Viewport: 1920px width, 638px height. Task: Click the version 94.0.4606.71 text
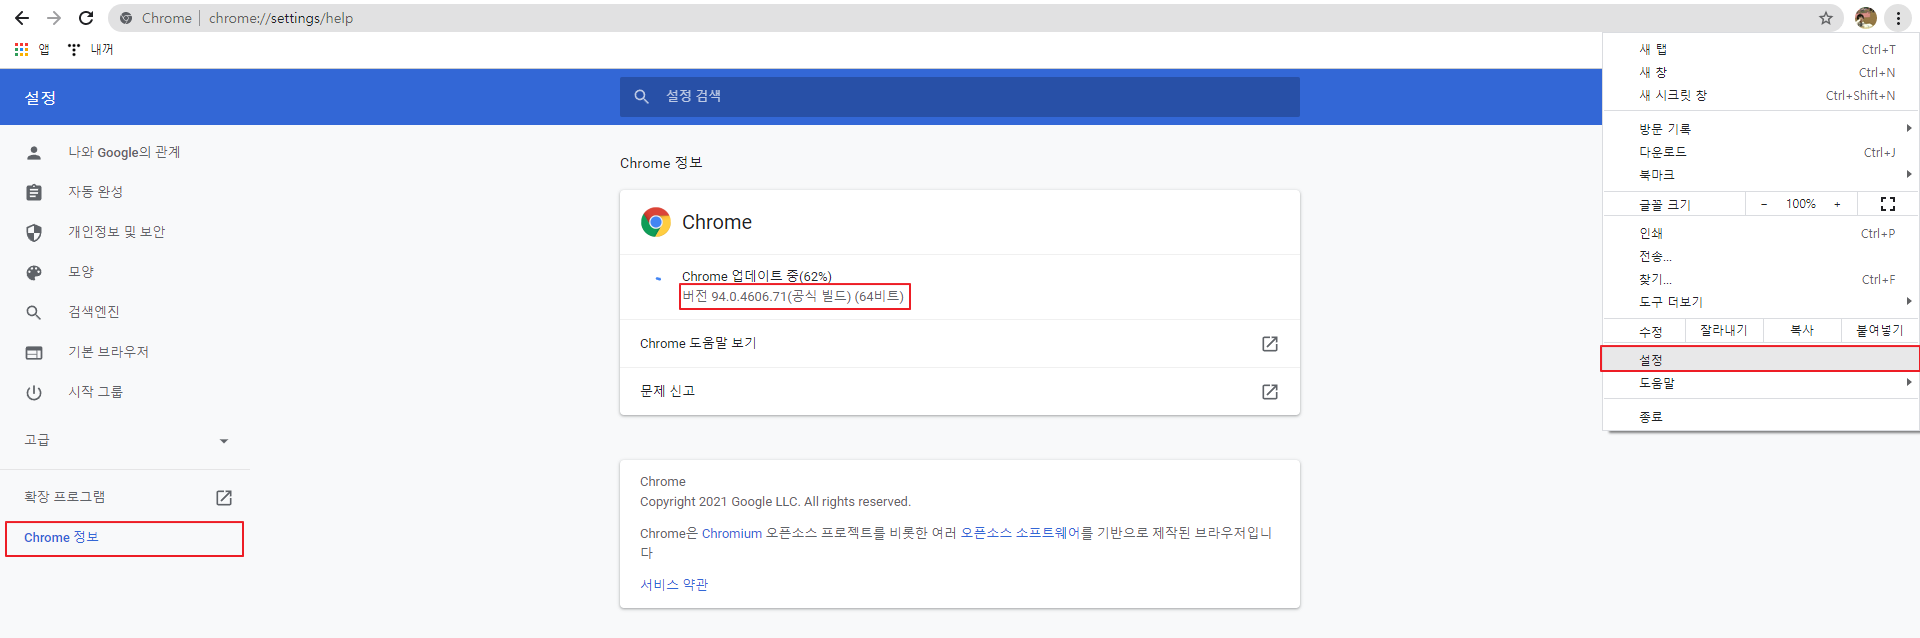(x=793, y=296)
